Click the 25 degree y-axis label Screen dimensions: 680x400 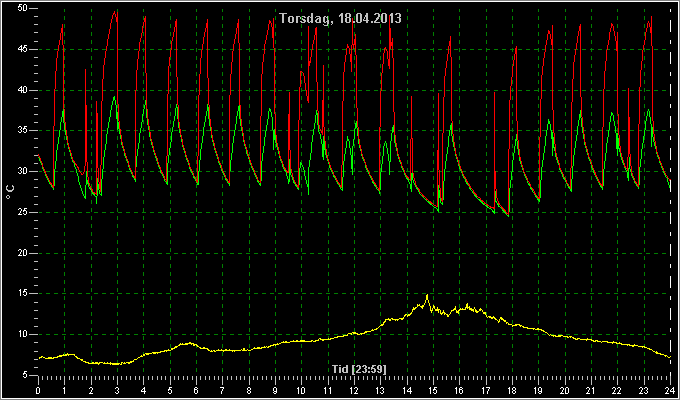click(23, 212)
